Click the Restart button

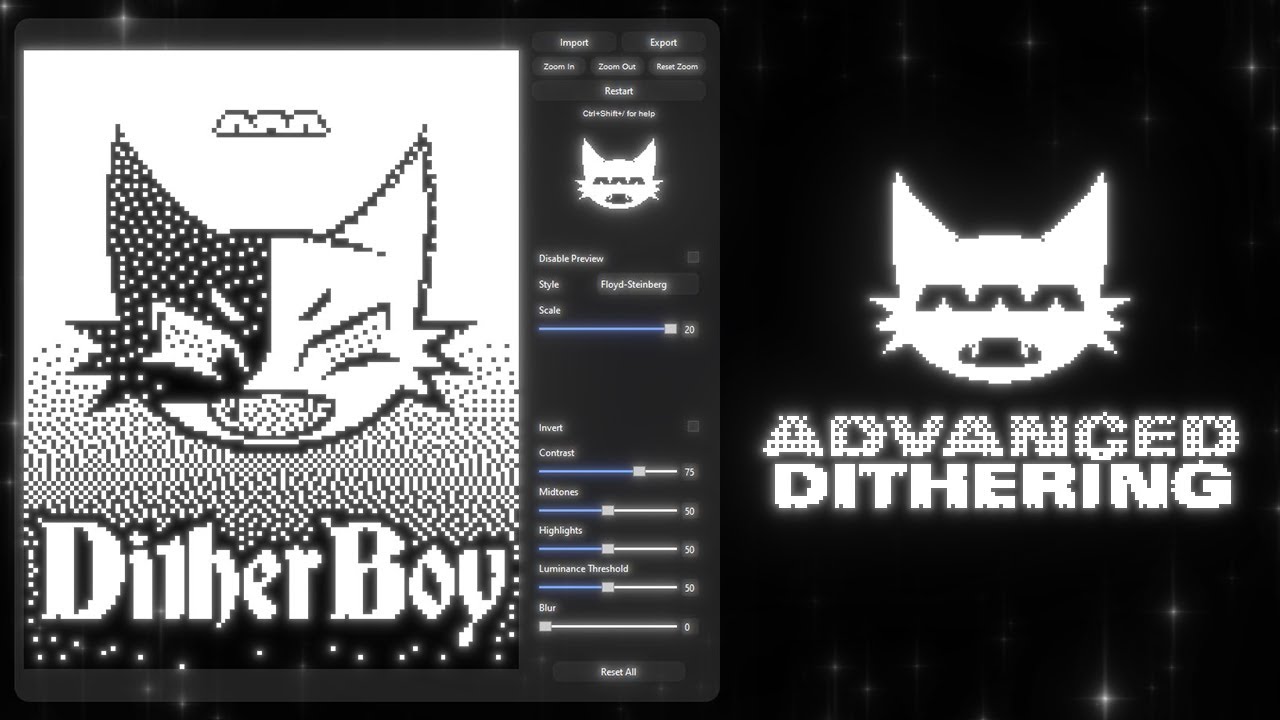(x=619, y=91)
